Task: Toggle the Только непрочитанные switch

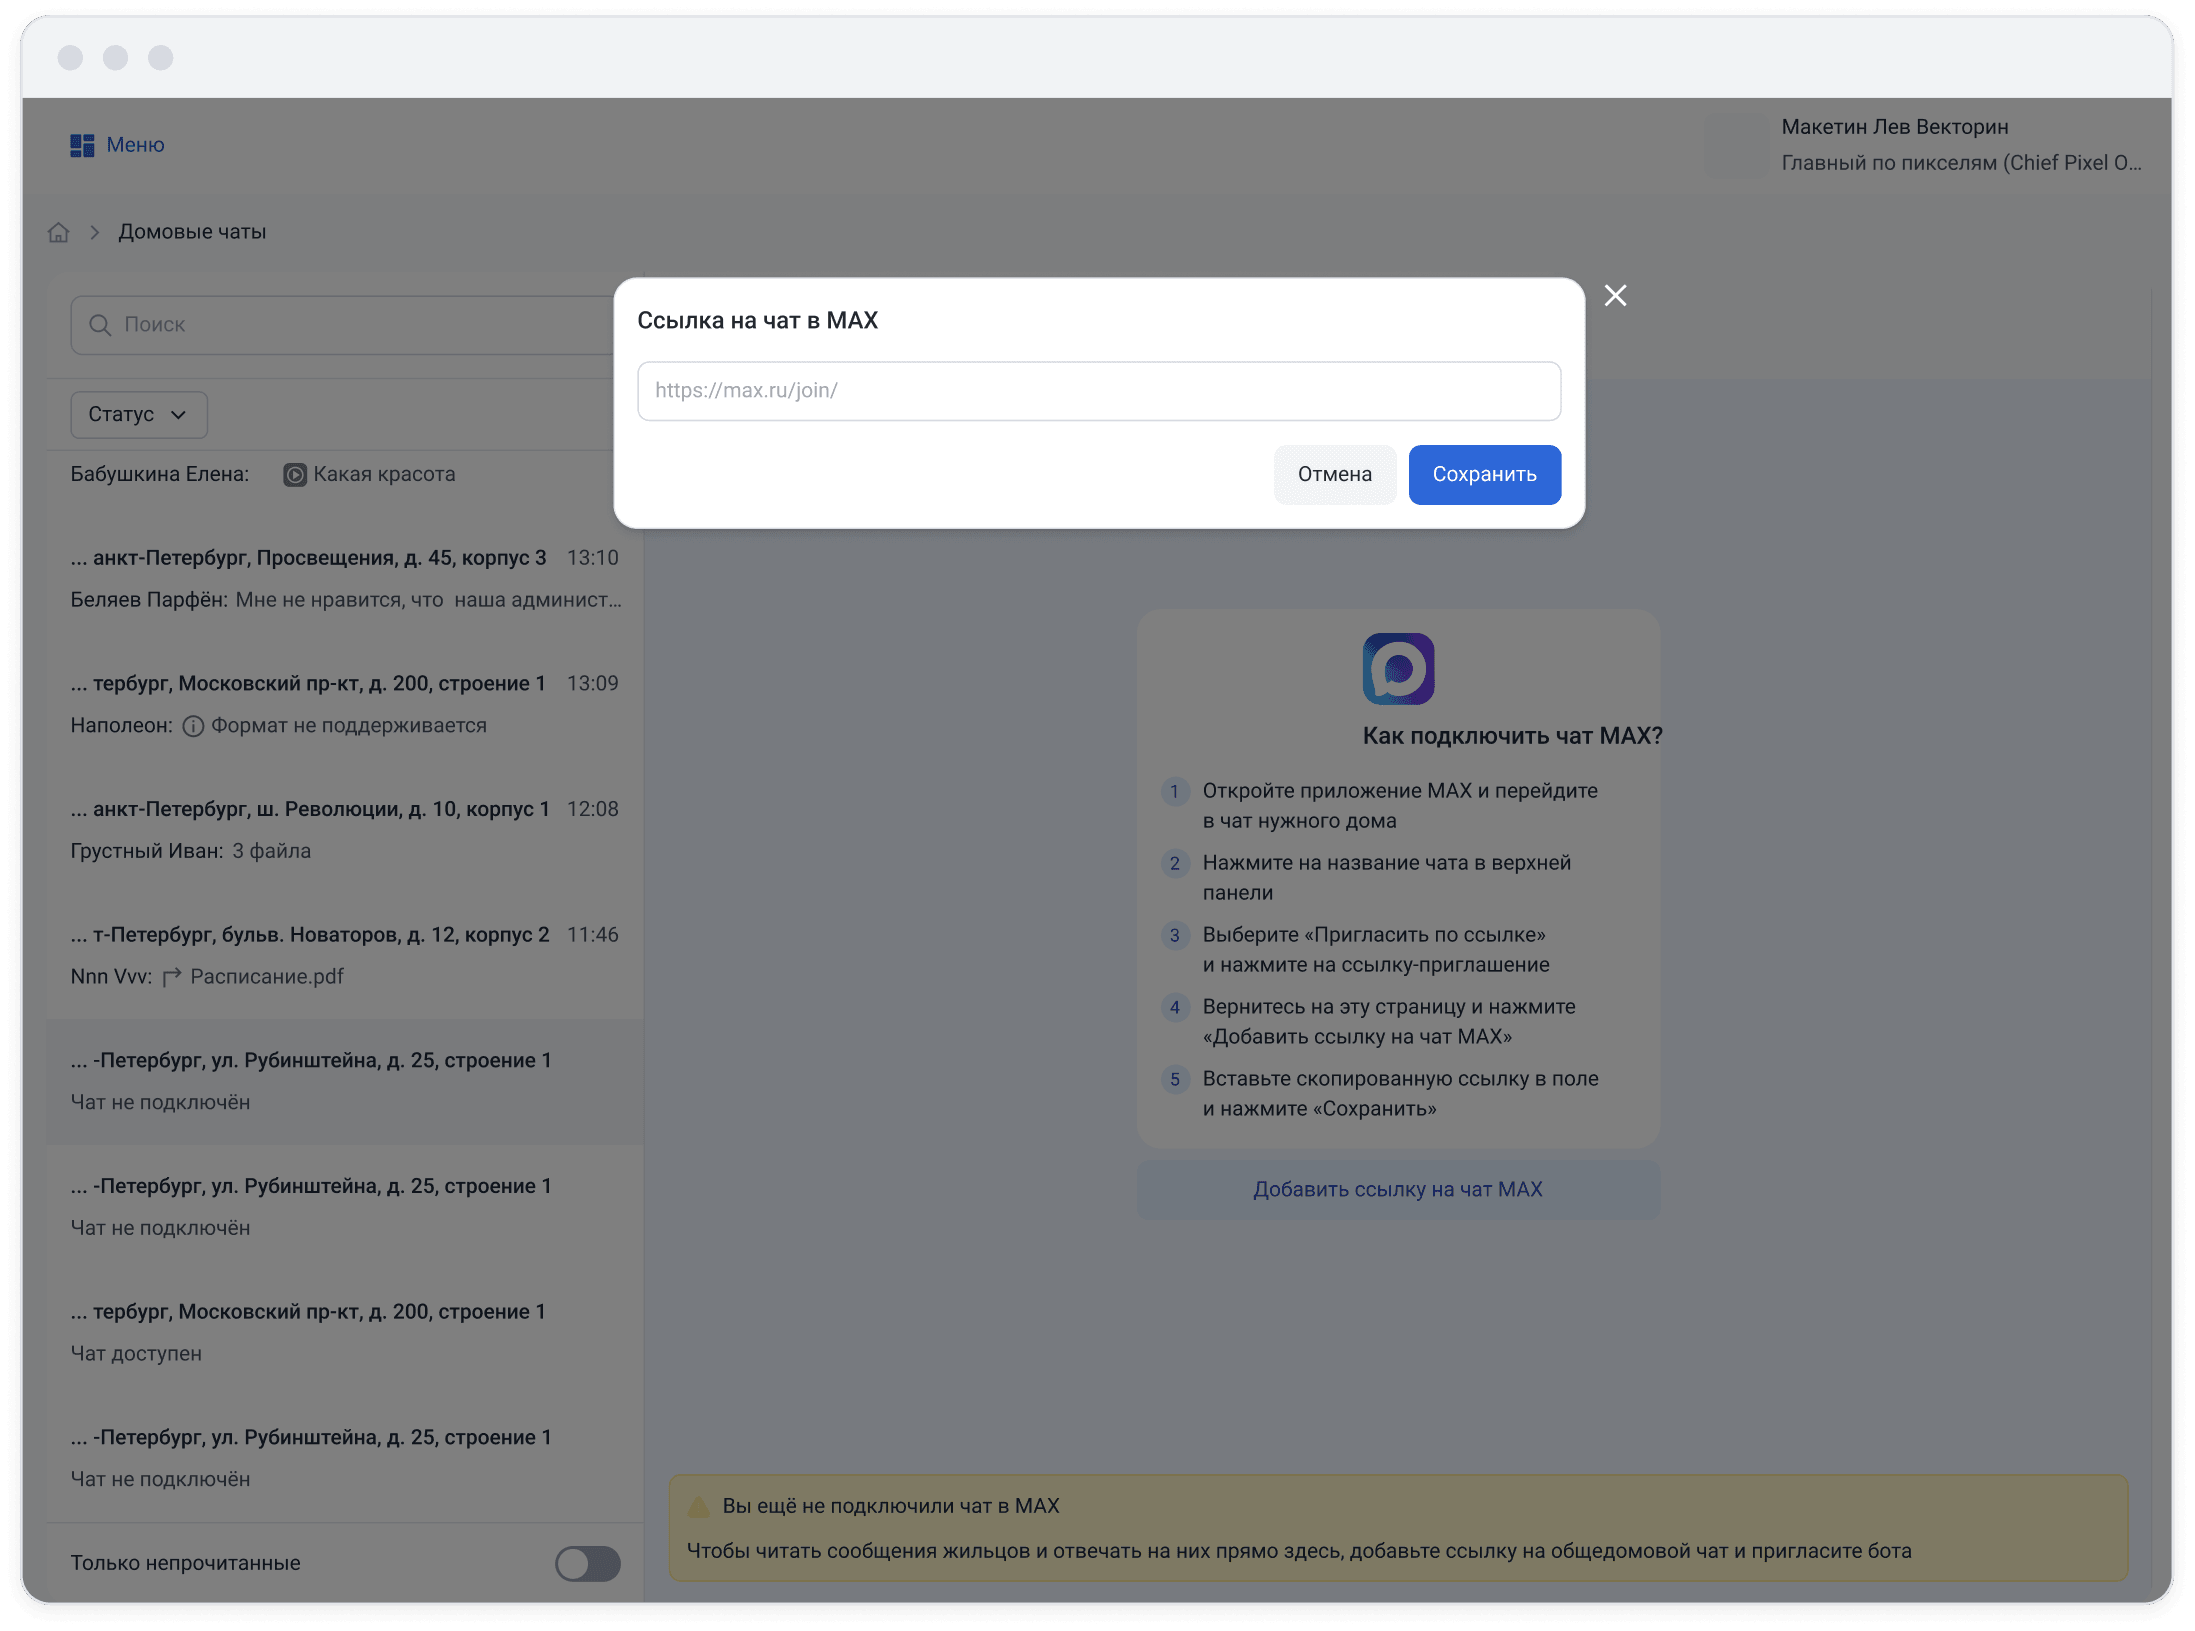Action: (588, 1563)
